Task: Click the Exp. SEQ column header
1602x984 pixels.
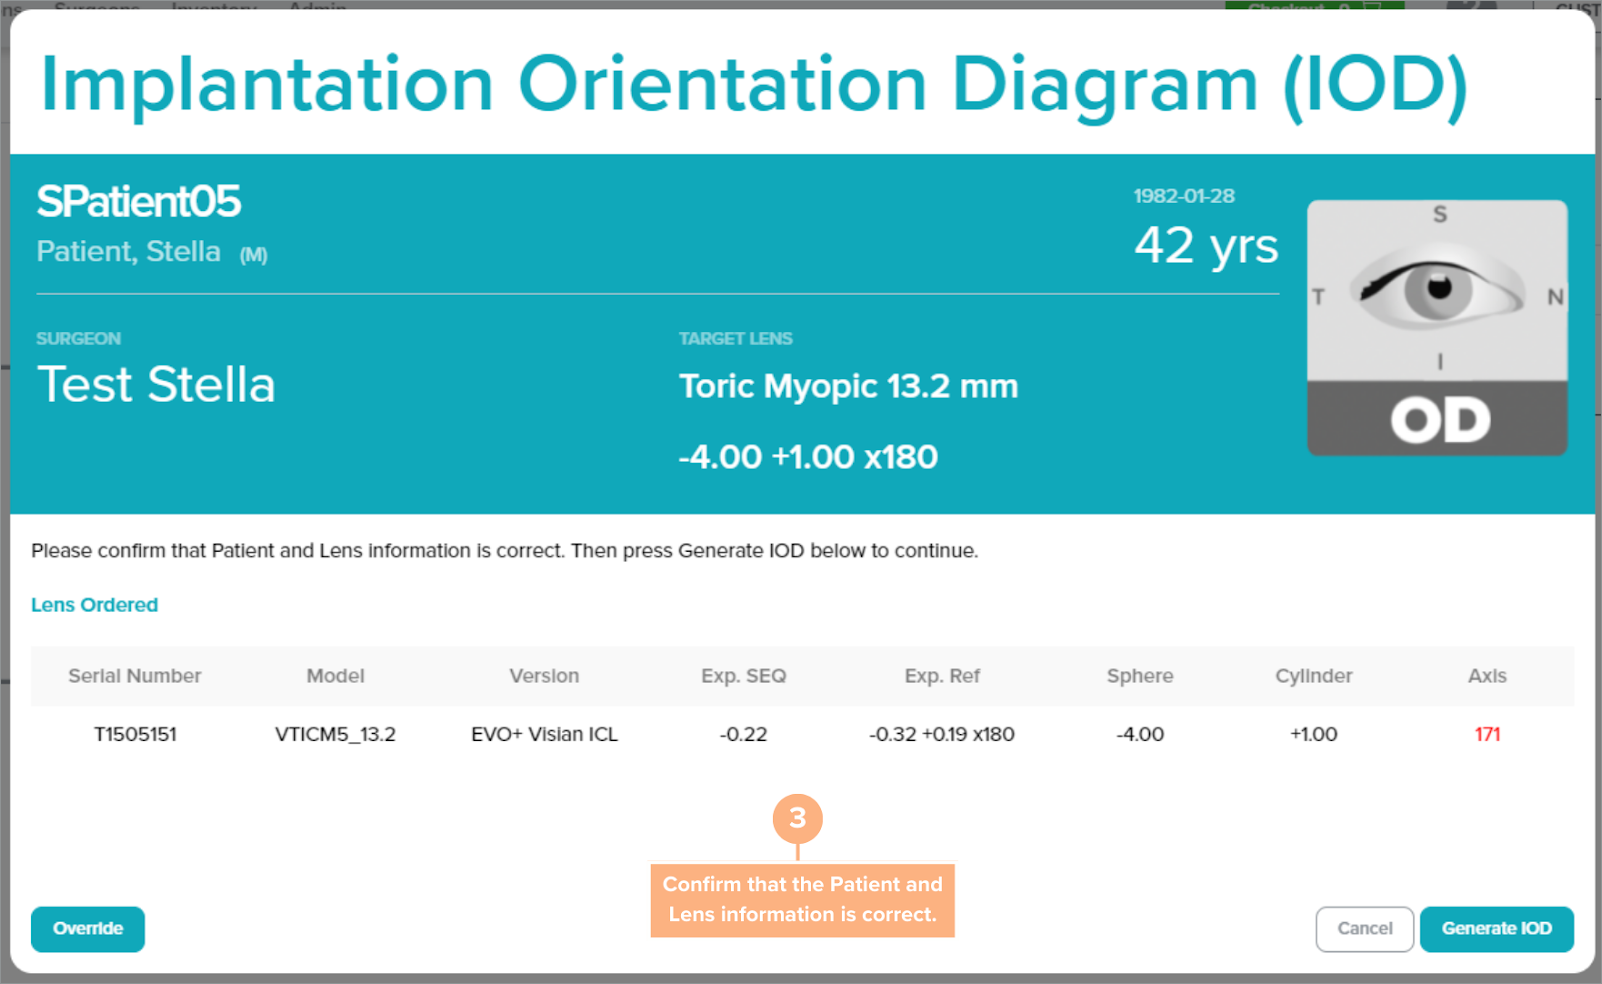Action: tap(743, 676)
